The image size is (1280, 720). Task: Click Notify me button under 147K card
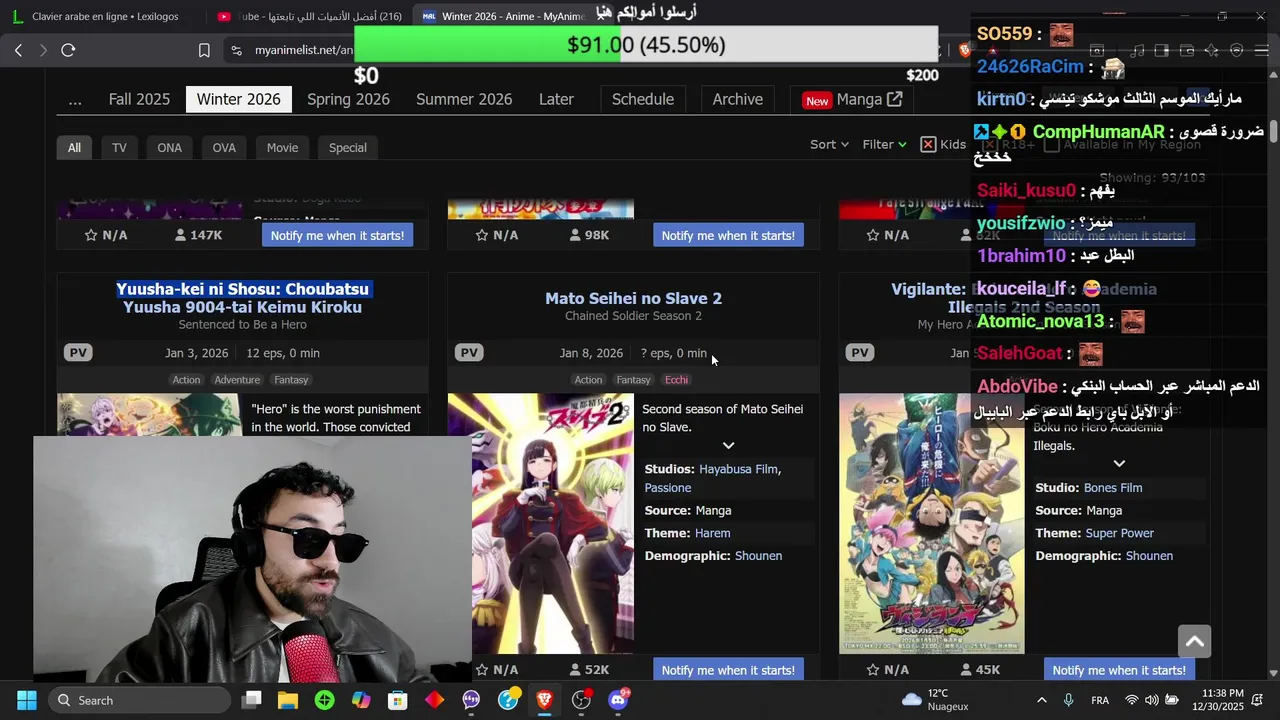point(338,235)
